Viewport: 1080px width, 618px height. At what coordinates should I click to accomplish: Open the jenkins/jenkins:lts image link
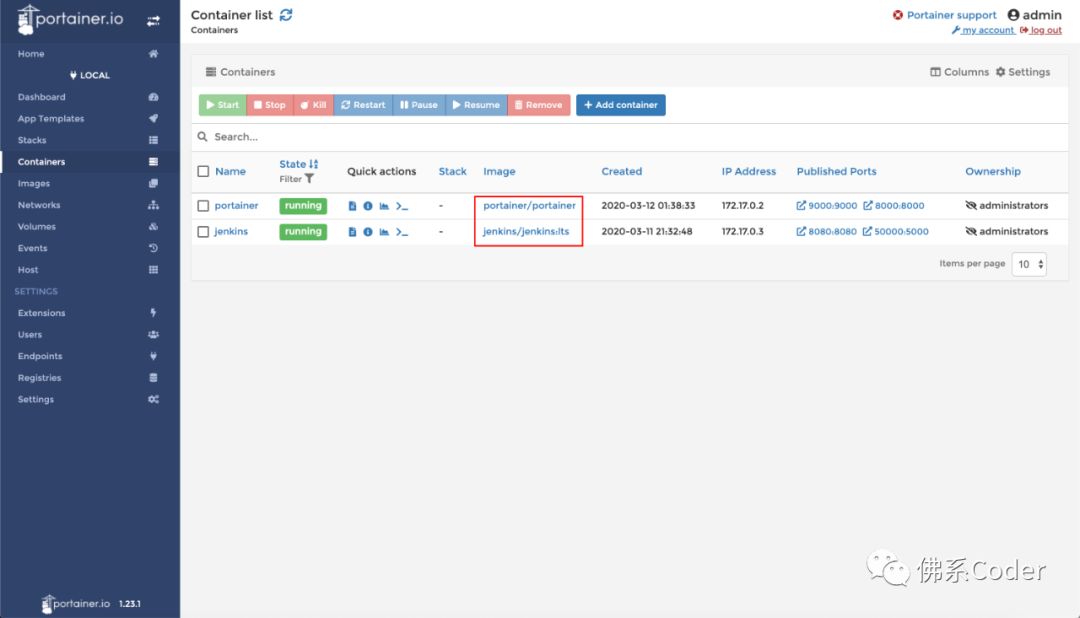pyautogui.click(x=526, y=231)
